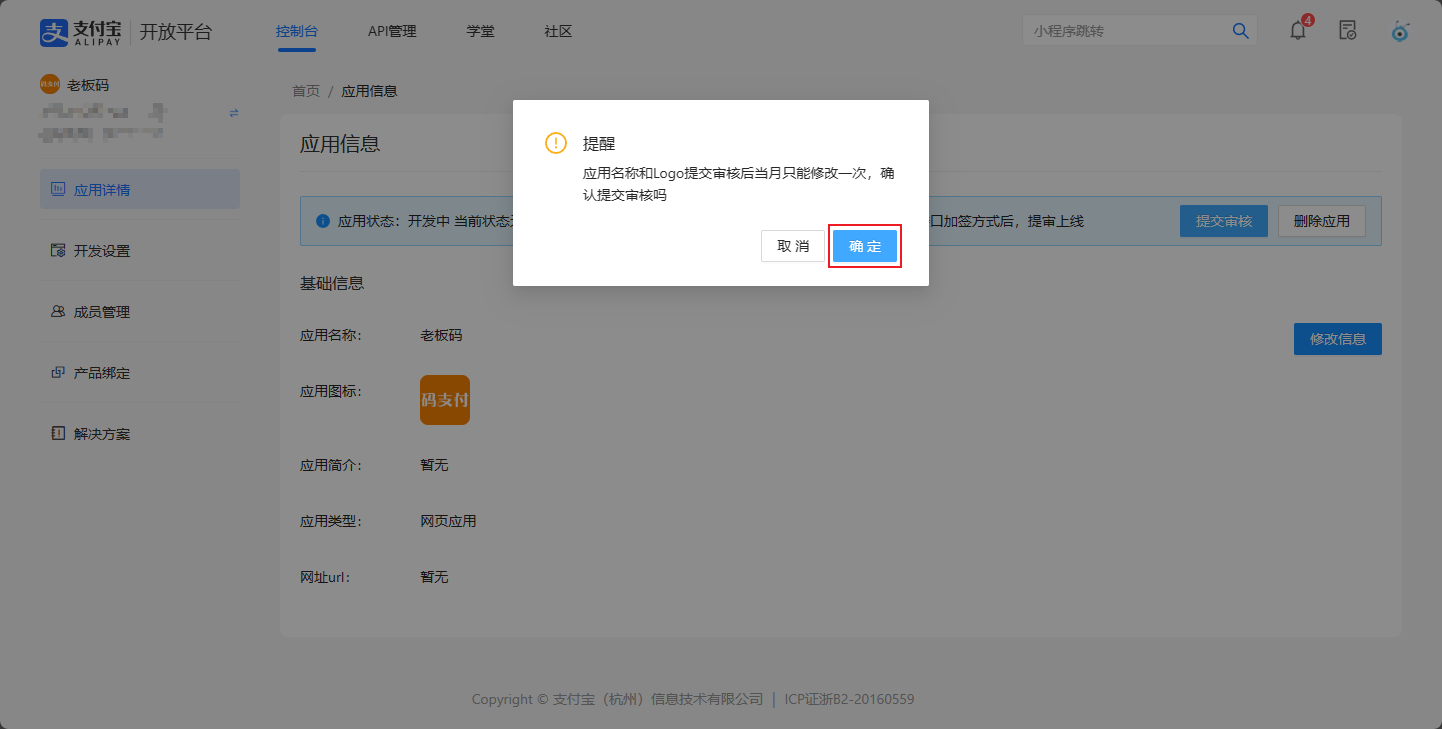This screenshot has height=729, width=1442.
Task: Click the user avatar icon top right
Action: [1400, 31]
